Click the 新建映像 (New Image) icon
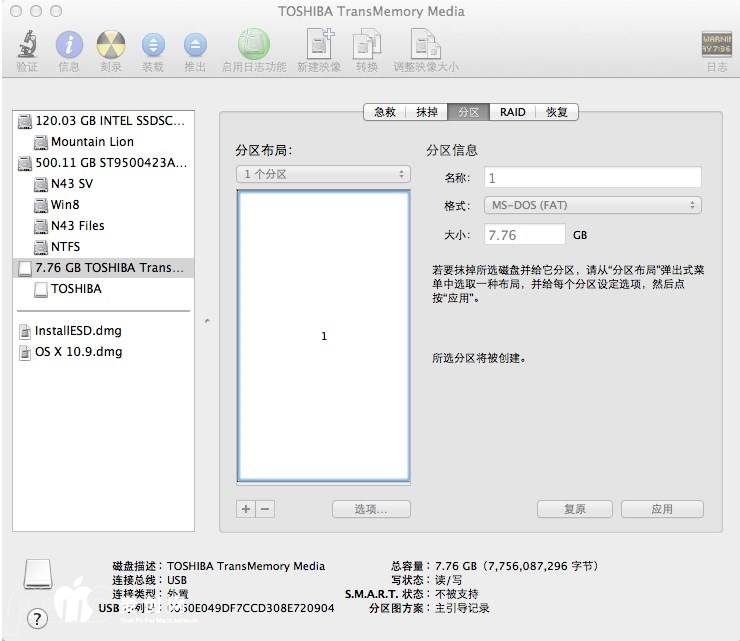 pyautogui.click(x=320, y=46)
